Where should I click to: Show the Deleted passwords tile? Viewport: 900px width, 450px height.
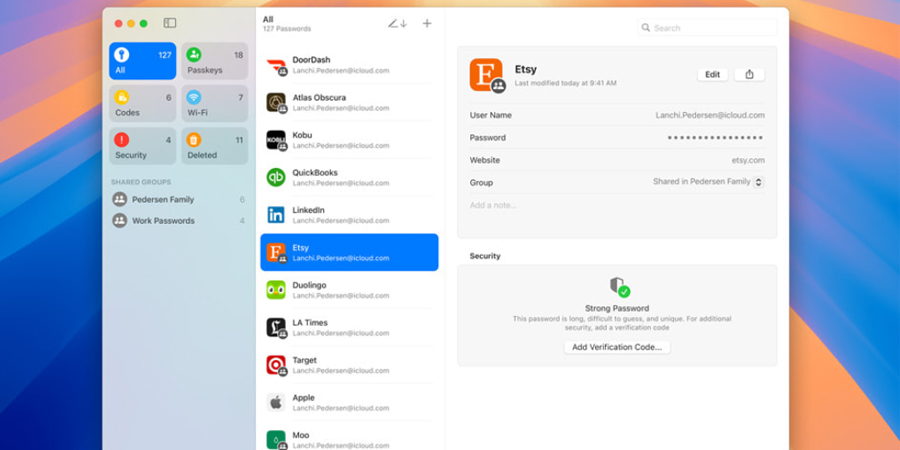click(214, 146)
